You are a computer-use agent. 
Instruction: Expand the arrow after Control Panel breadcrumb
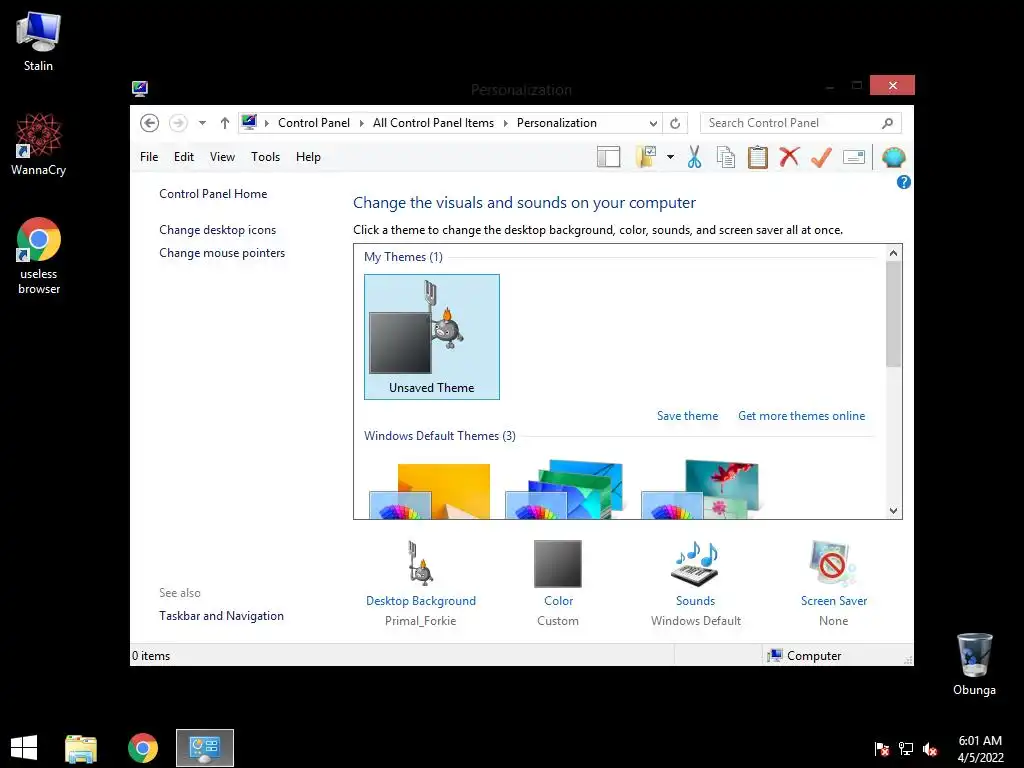click(361, 123)
